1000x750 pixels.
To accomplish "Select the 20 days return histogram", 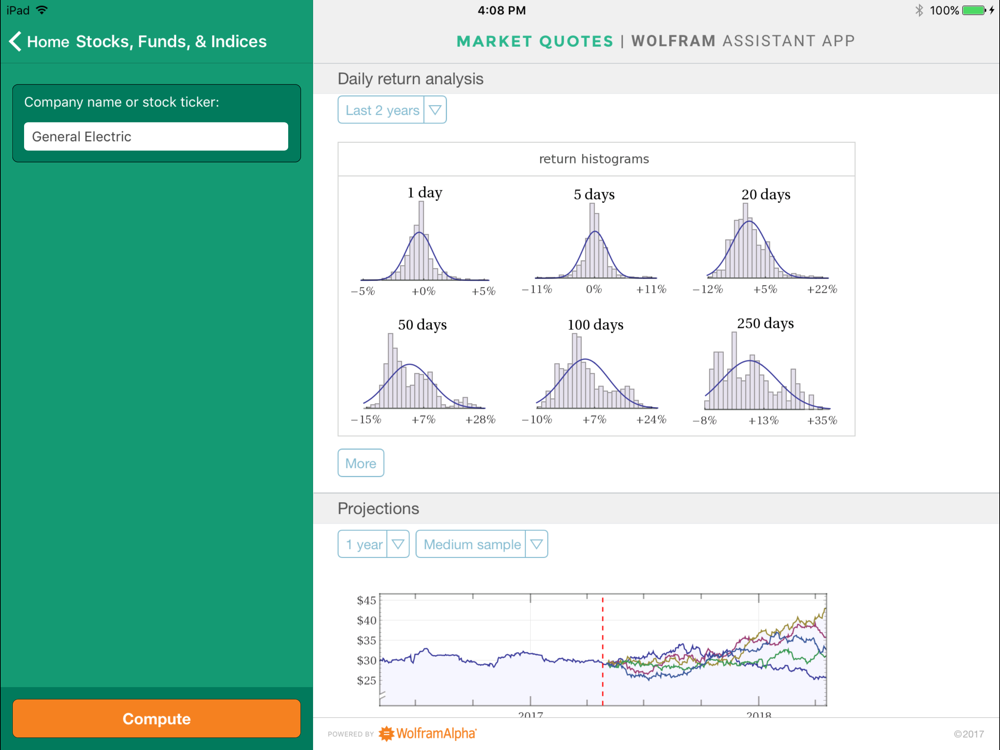I will tap(765, 241).
